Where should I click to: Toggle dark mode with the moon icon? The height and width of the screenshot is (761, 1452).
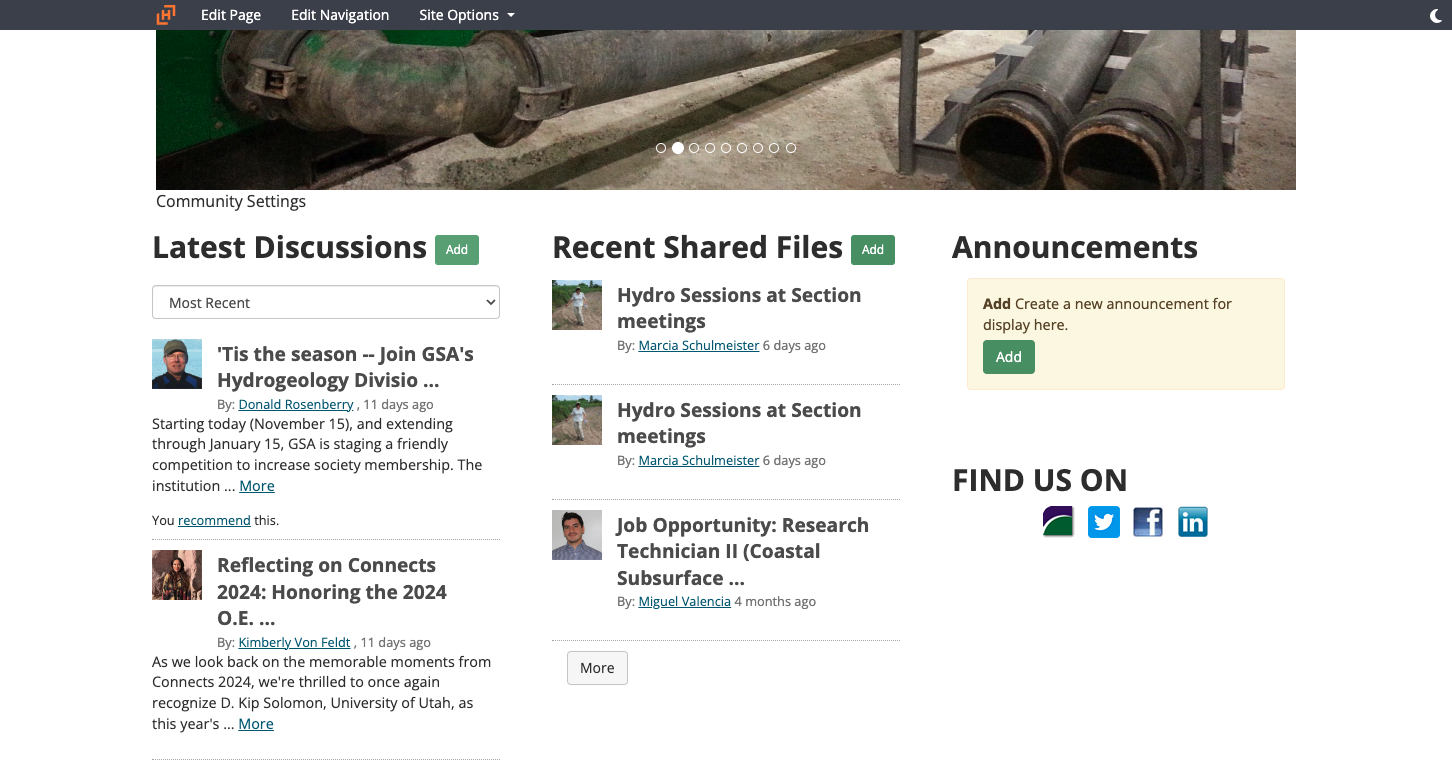pyautogui.click(x=1437, y=15)
